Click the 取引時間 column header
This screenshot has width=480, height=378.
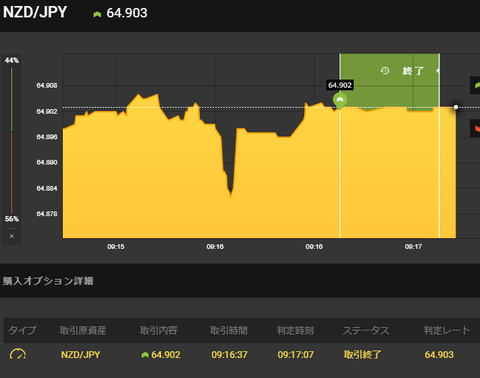pyautogui.click(x=229, y=330)
